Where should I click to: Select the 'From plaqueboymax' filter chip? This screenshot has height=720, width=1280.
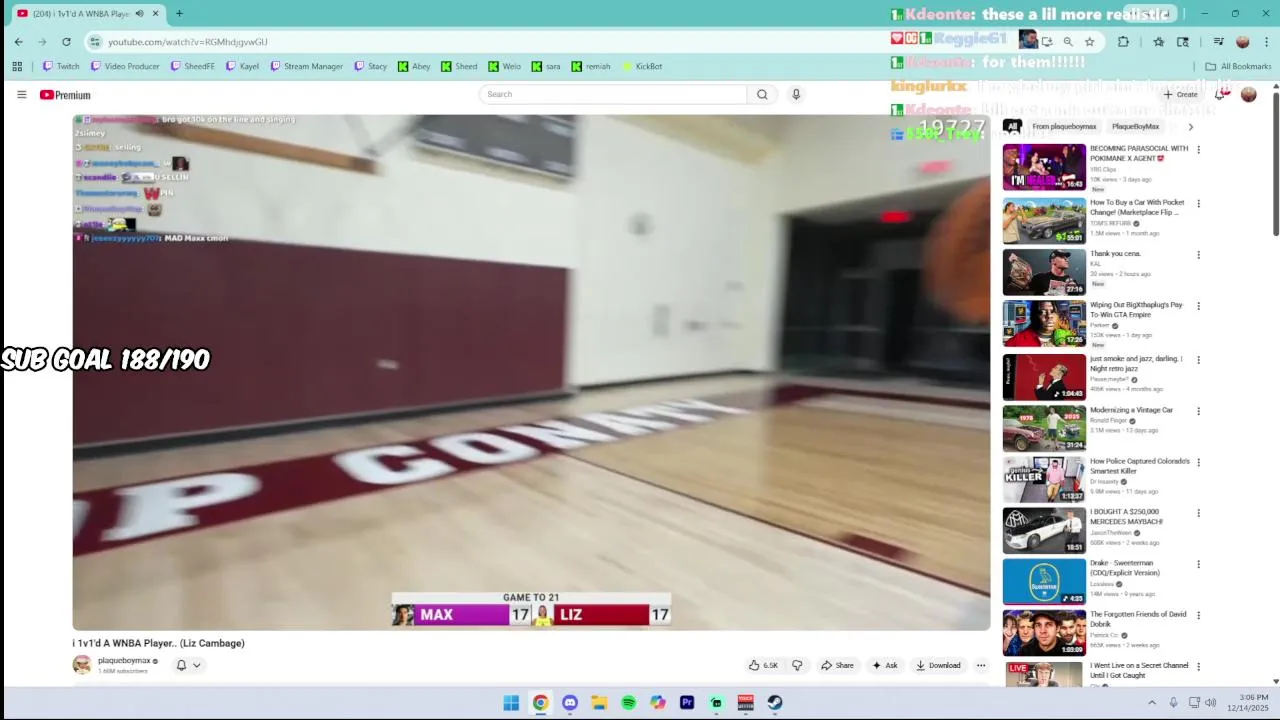pos(1064,127)
